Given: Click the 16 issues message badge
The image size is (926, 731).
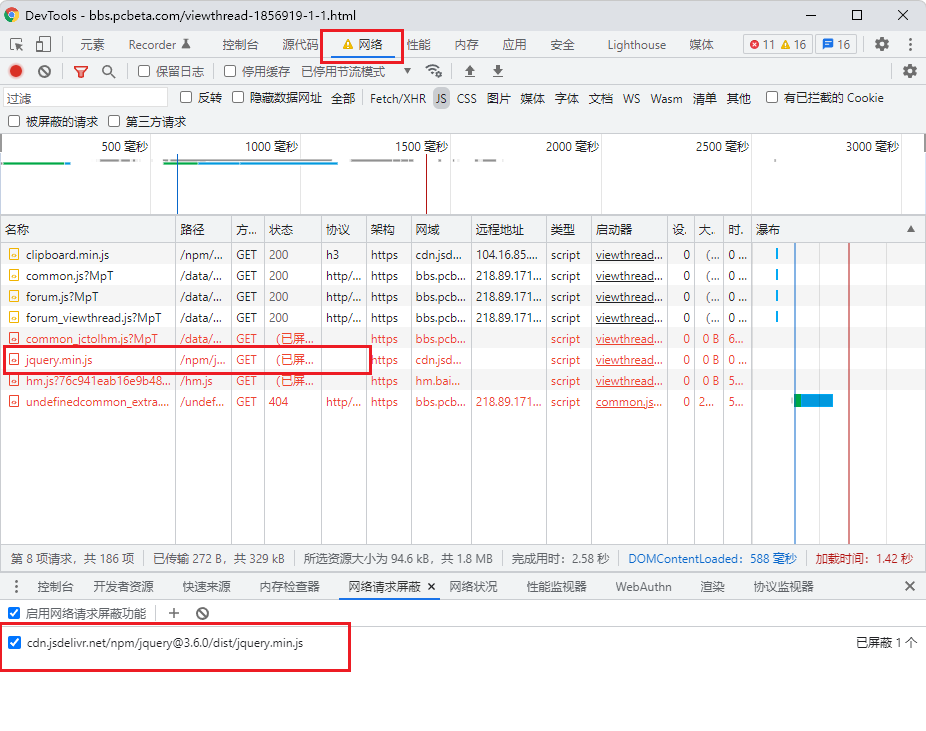Looking at the screenshot, I should [836, 44].
